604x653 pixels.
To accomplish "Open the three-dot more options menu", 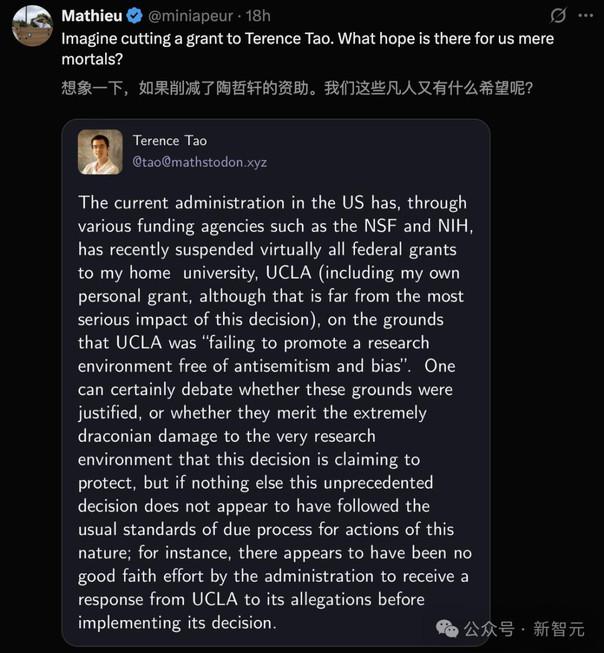I will point(586,16).
